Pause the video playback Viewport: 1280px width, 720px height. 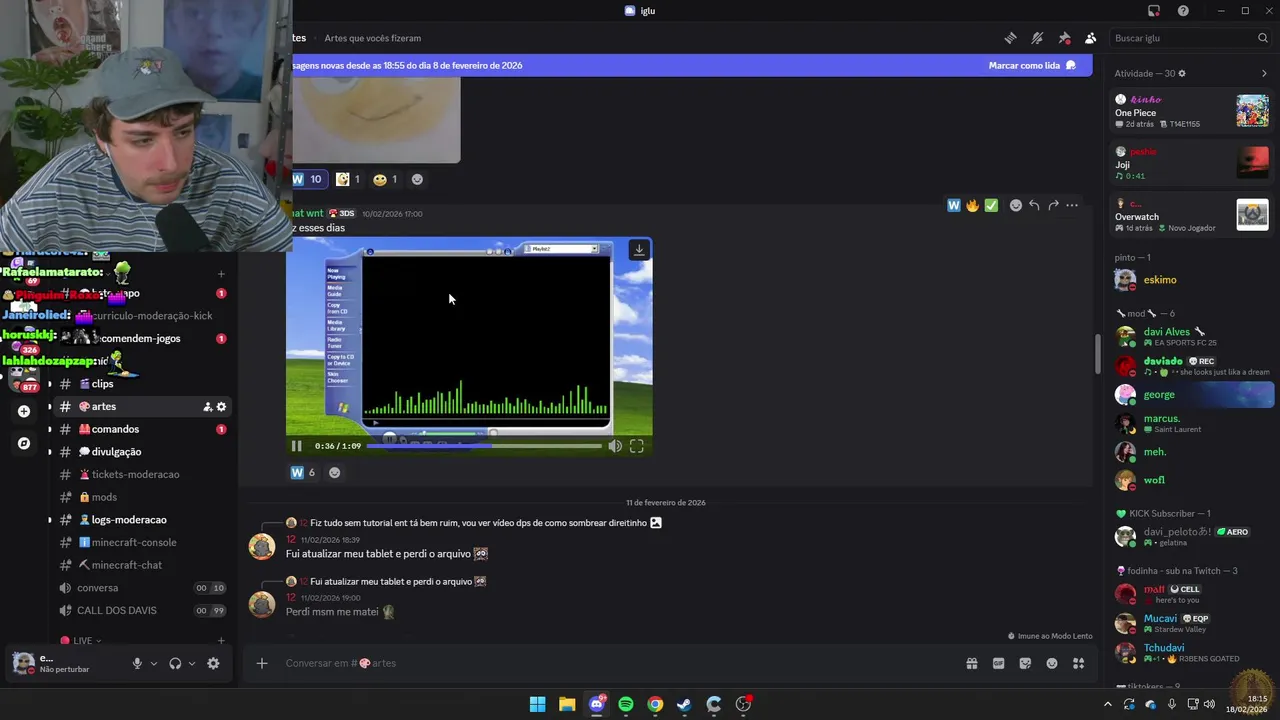[296, 446]
